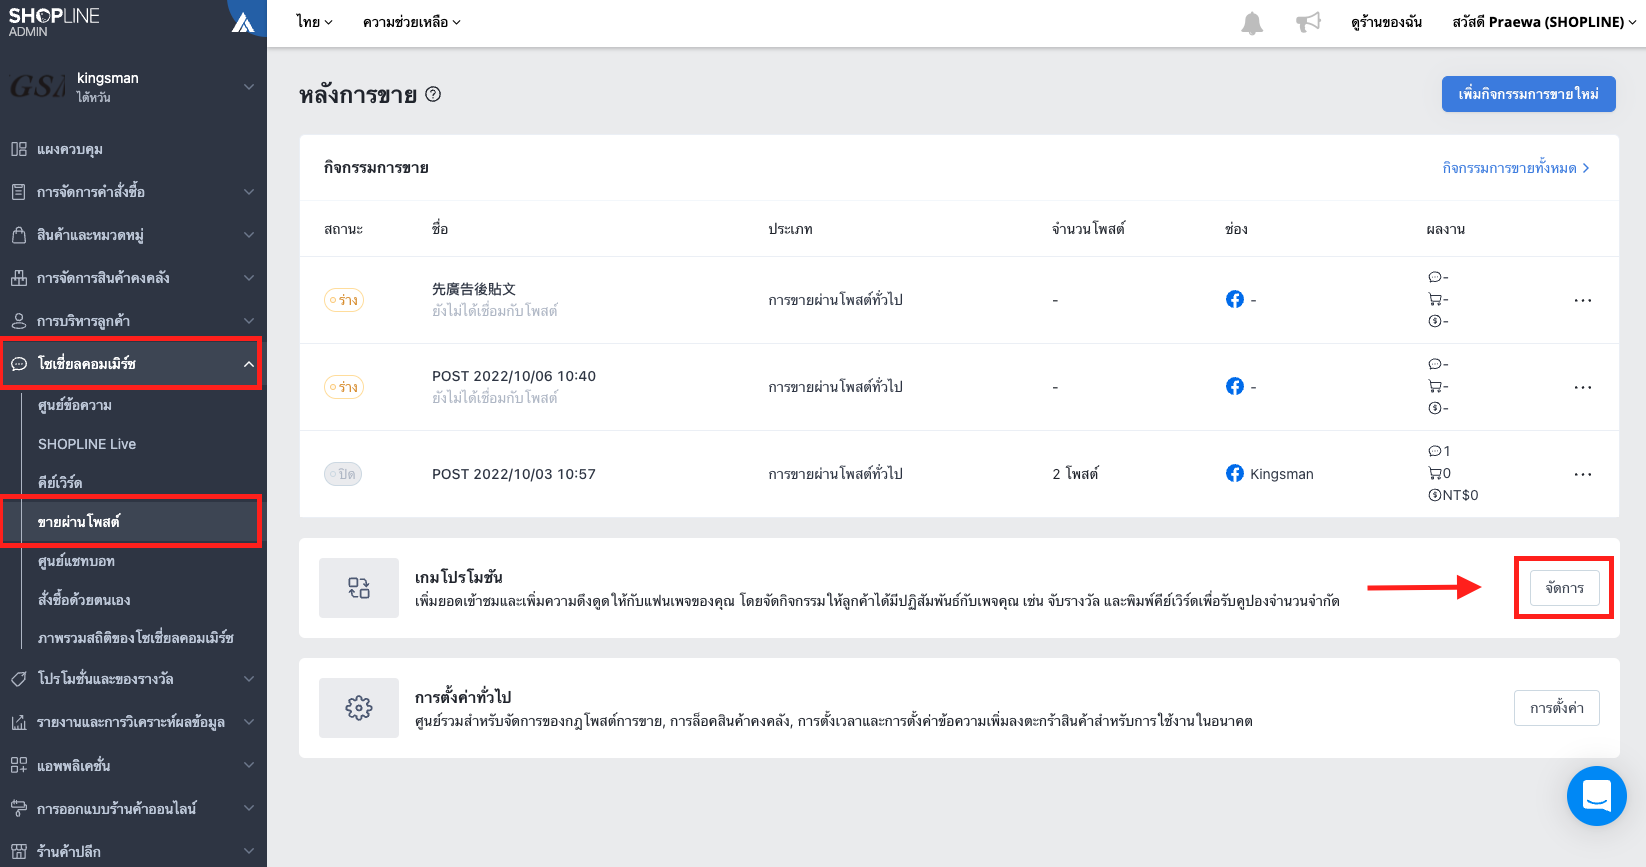Open POST 2022/10/03 10:57 activity
1646x867 pixels.
[x=514, y=474]
